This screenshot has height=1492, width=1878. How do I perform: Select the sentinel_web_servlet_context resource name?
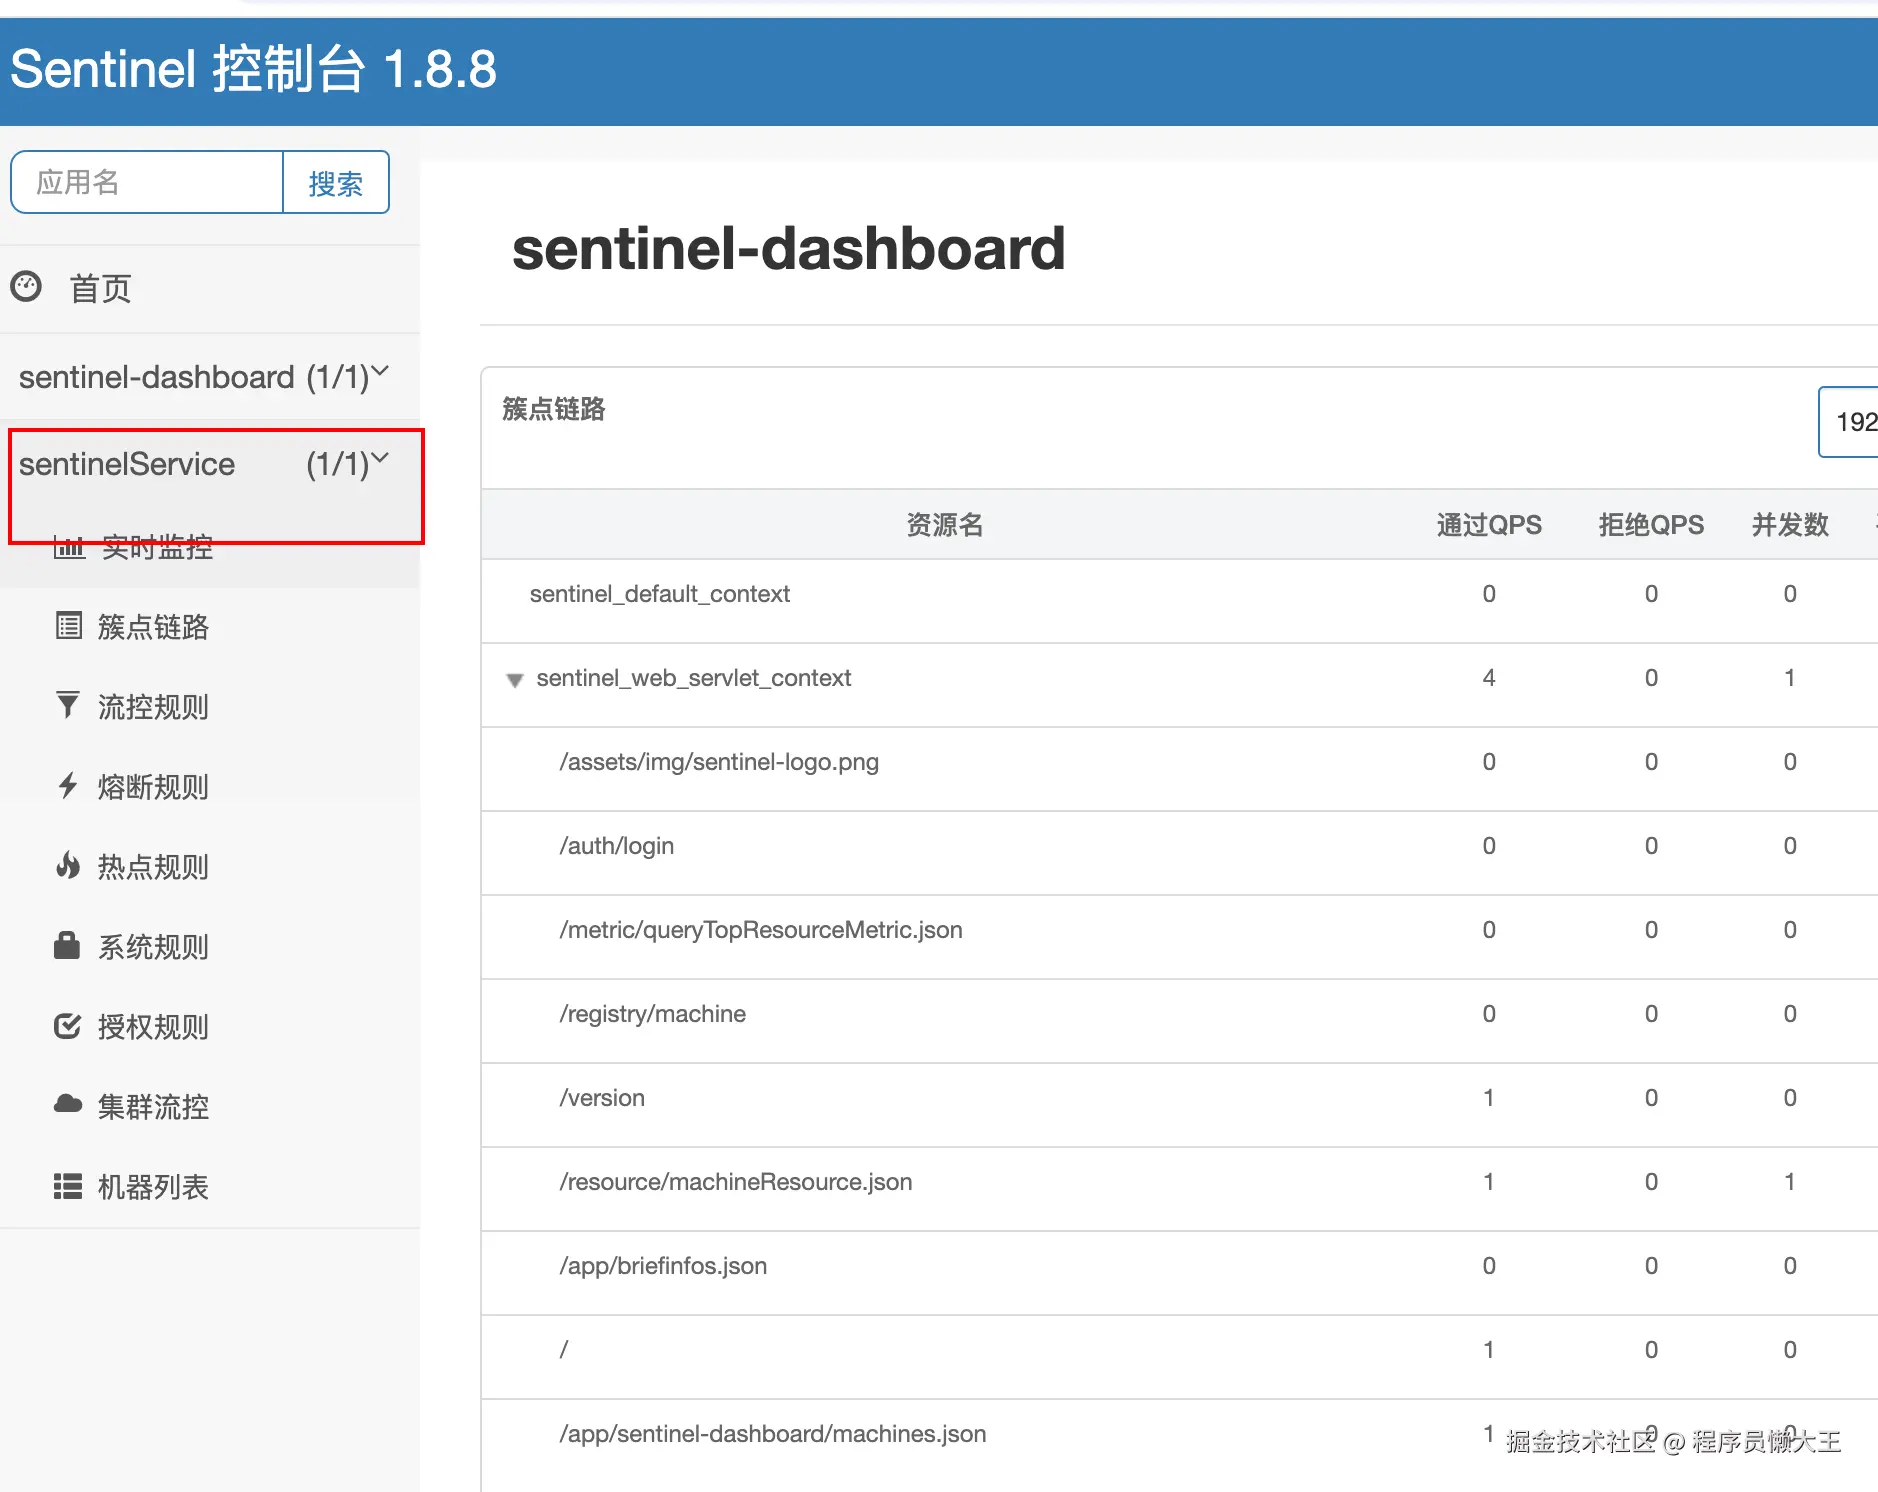coord(694,678)
